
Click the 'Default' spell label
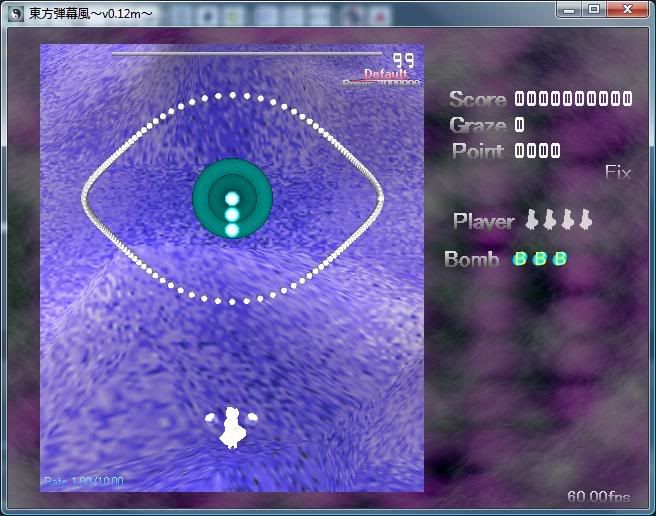click(x=385, y=74)
